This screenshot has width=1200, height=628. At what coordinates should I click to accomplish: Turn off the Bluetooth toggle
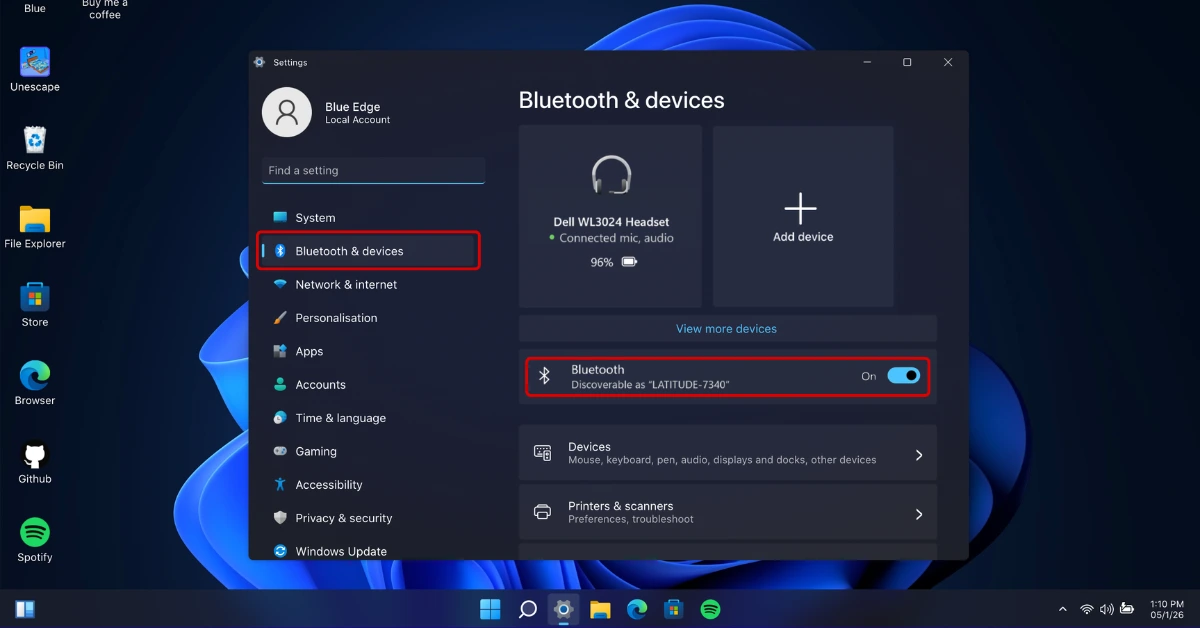904,376
